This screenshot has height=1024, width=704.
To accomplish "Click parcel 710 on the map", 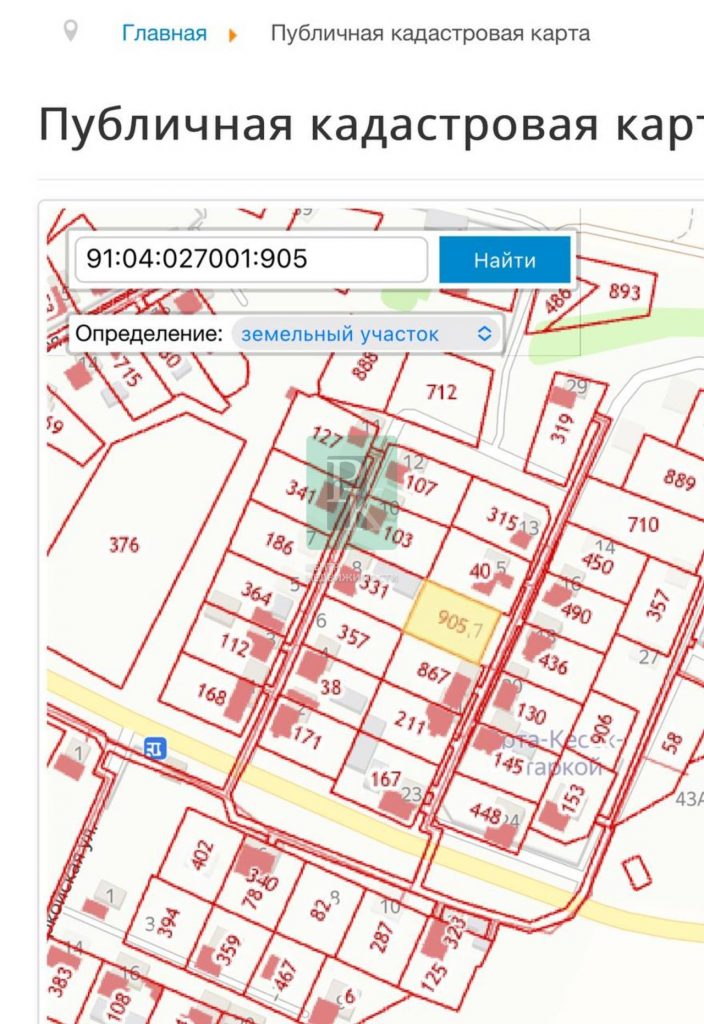I will click(642, 524).
